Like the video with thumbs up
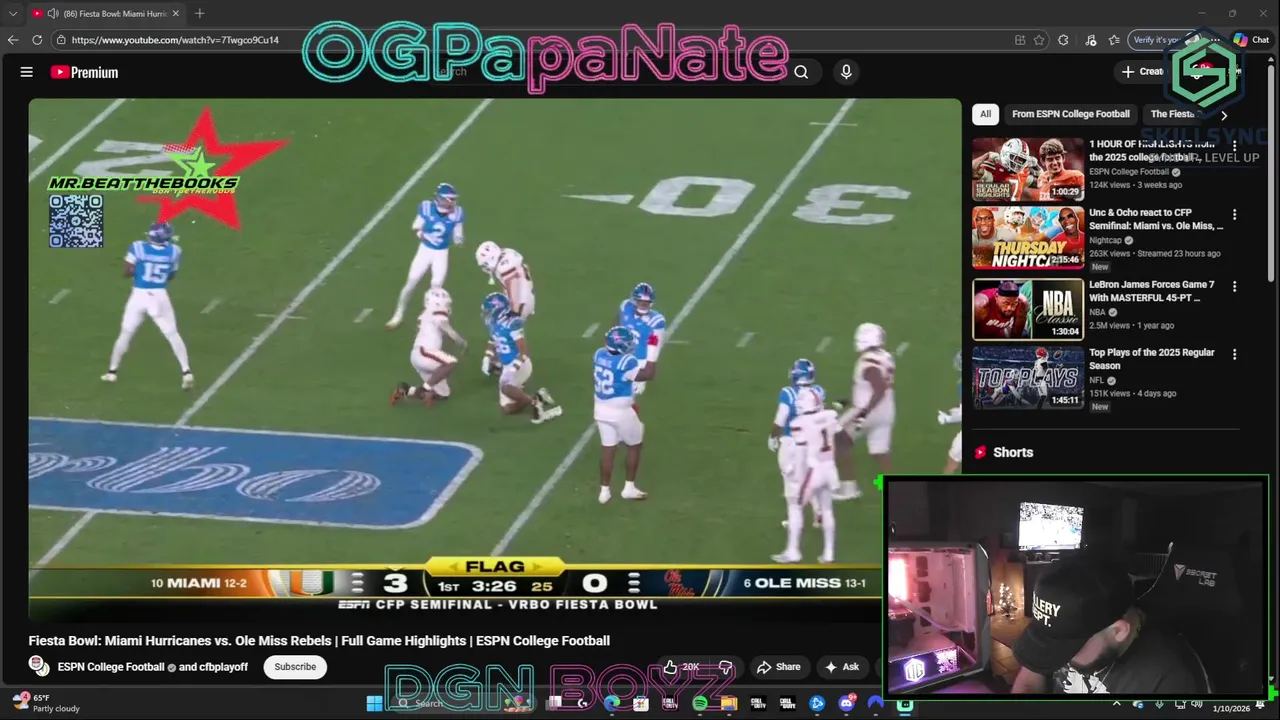 click(x=683, y=667)
